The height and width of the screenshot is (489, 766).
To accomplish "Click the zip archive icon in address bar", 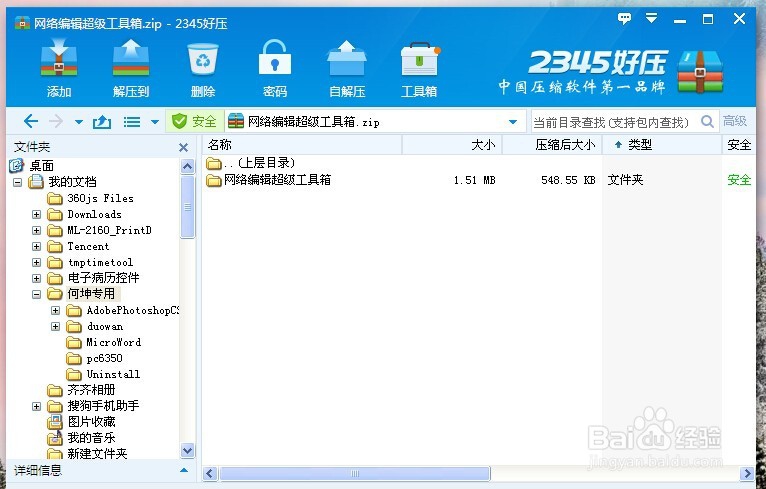I will pos(236,121).
